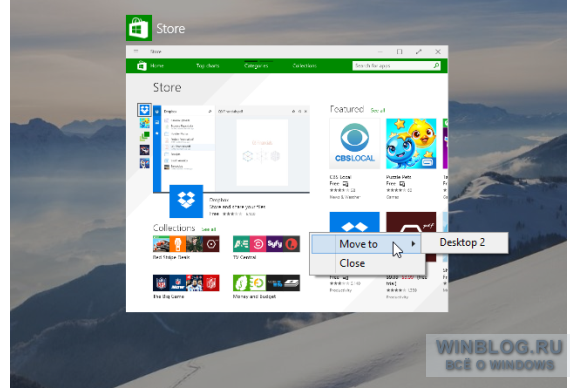
Task: Switch to Collections tab
Action: coord(304,66)
